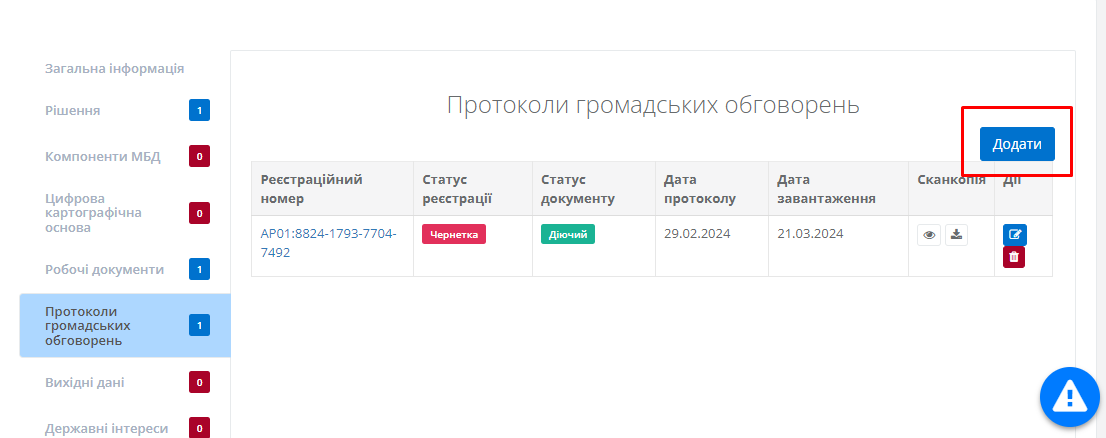
Task: Navigate to Державні інтереси section
Action: coord(106,429)
